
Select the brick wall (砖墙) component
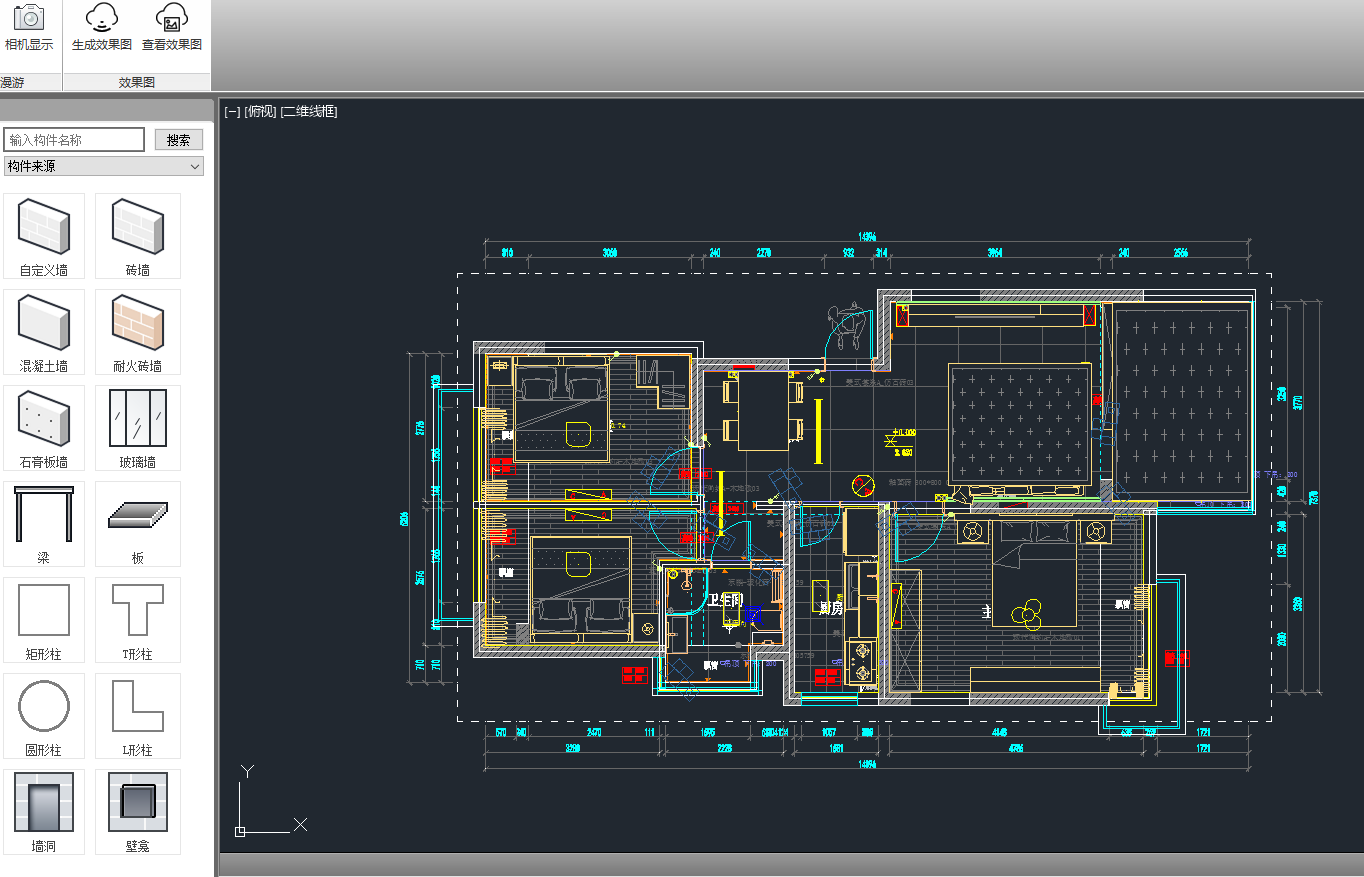point(138,236)
